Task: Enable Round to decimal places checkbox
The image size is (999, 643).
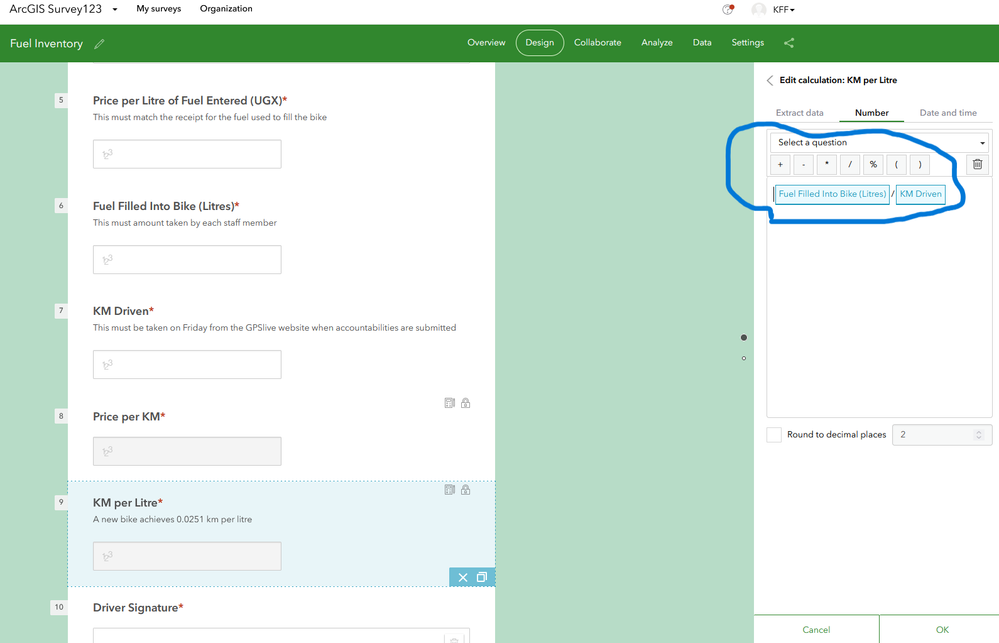Action: pyautogui.click(x=774, y=435)
